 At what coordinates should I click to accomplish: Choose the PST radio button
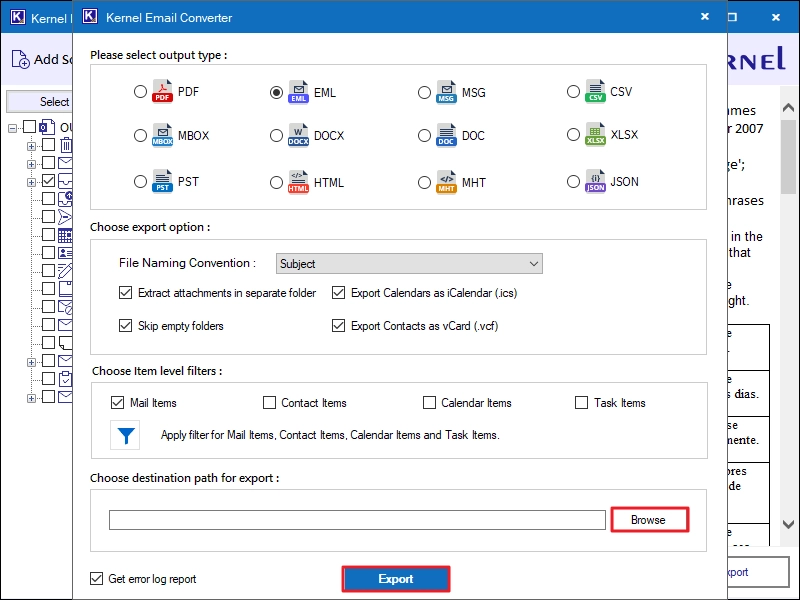pyautogui.click(x=140, y=182)
